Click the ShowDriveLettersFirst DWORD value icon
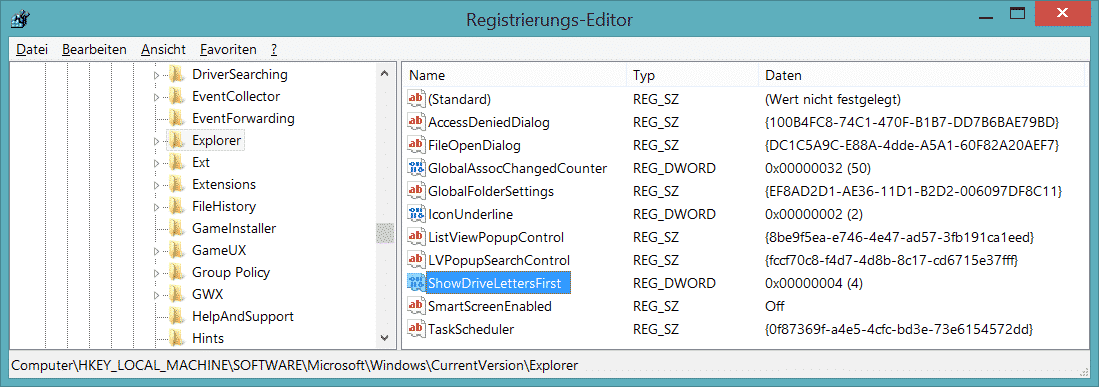The image size is (1099, 387). click(x=416, y=283)
